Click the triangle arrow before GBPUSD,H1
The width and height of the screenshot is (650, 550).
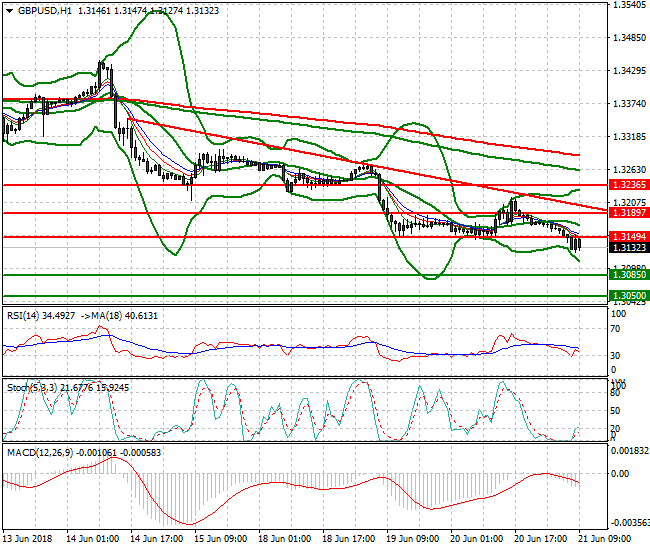pos(9,11)
